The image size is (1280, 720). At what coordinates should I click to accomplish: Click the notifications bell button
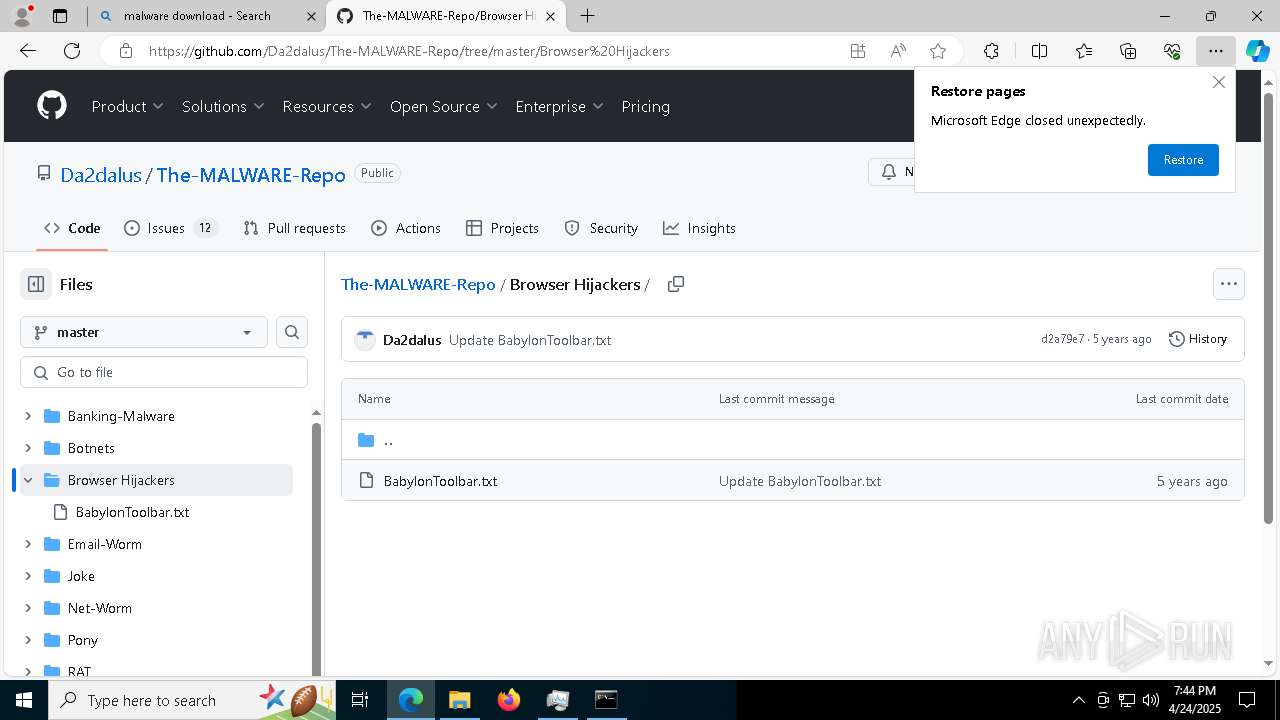pyautogui.click(x=890, y=172)
